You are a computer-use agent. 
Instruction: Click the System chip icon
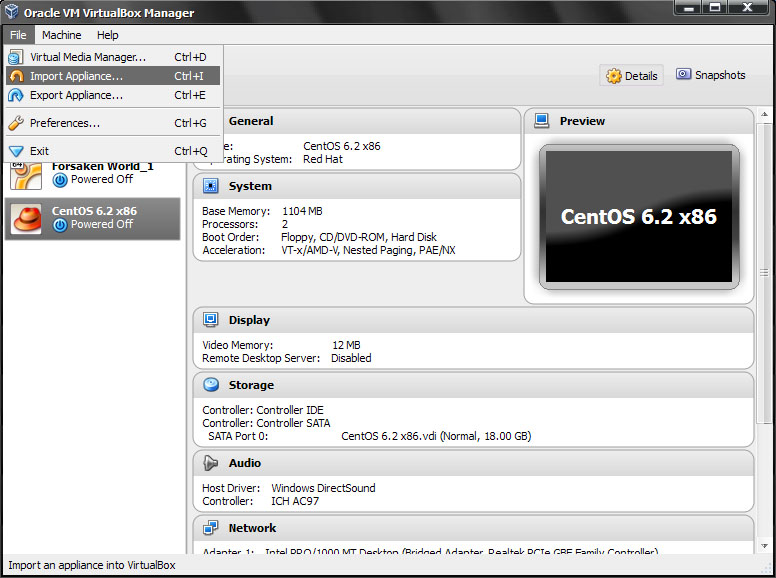coord(211,186)
